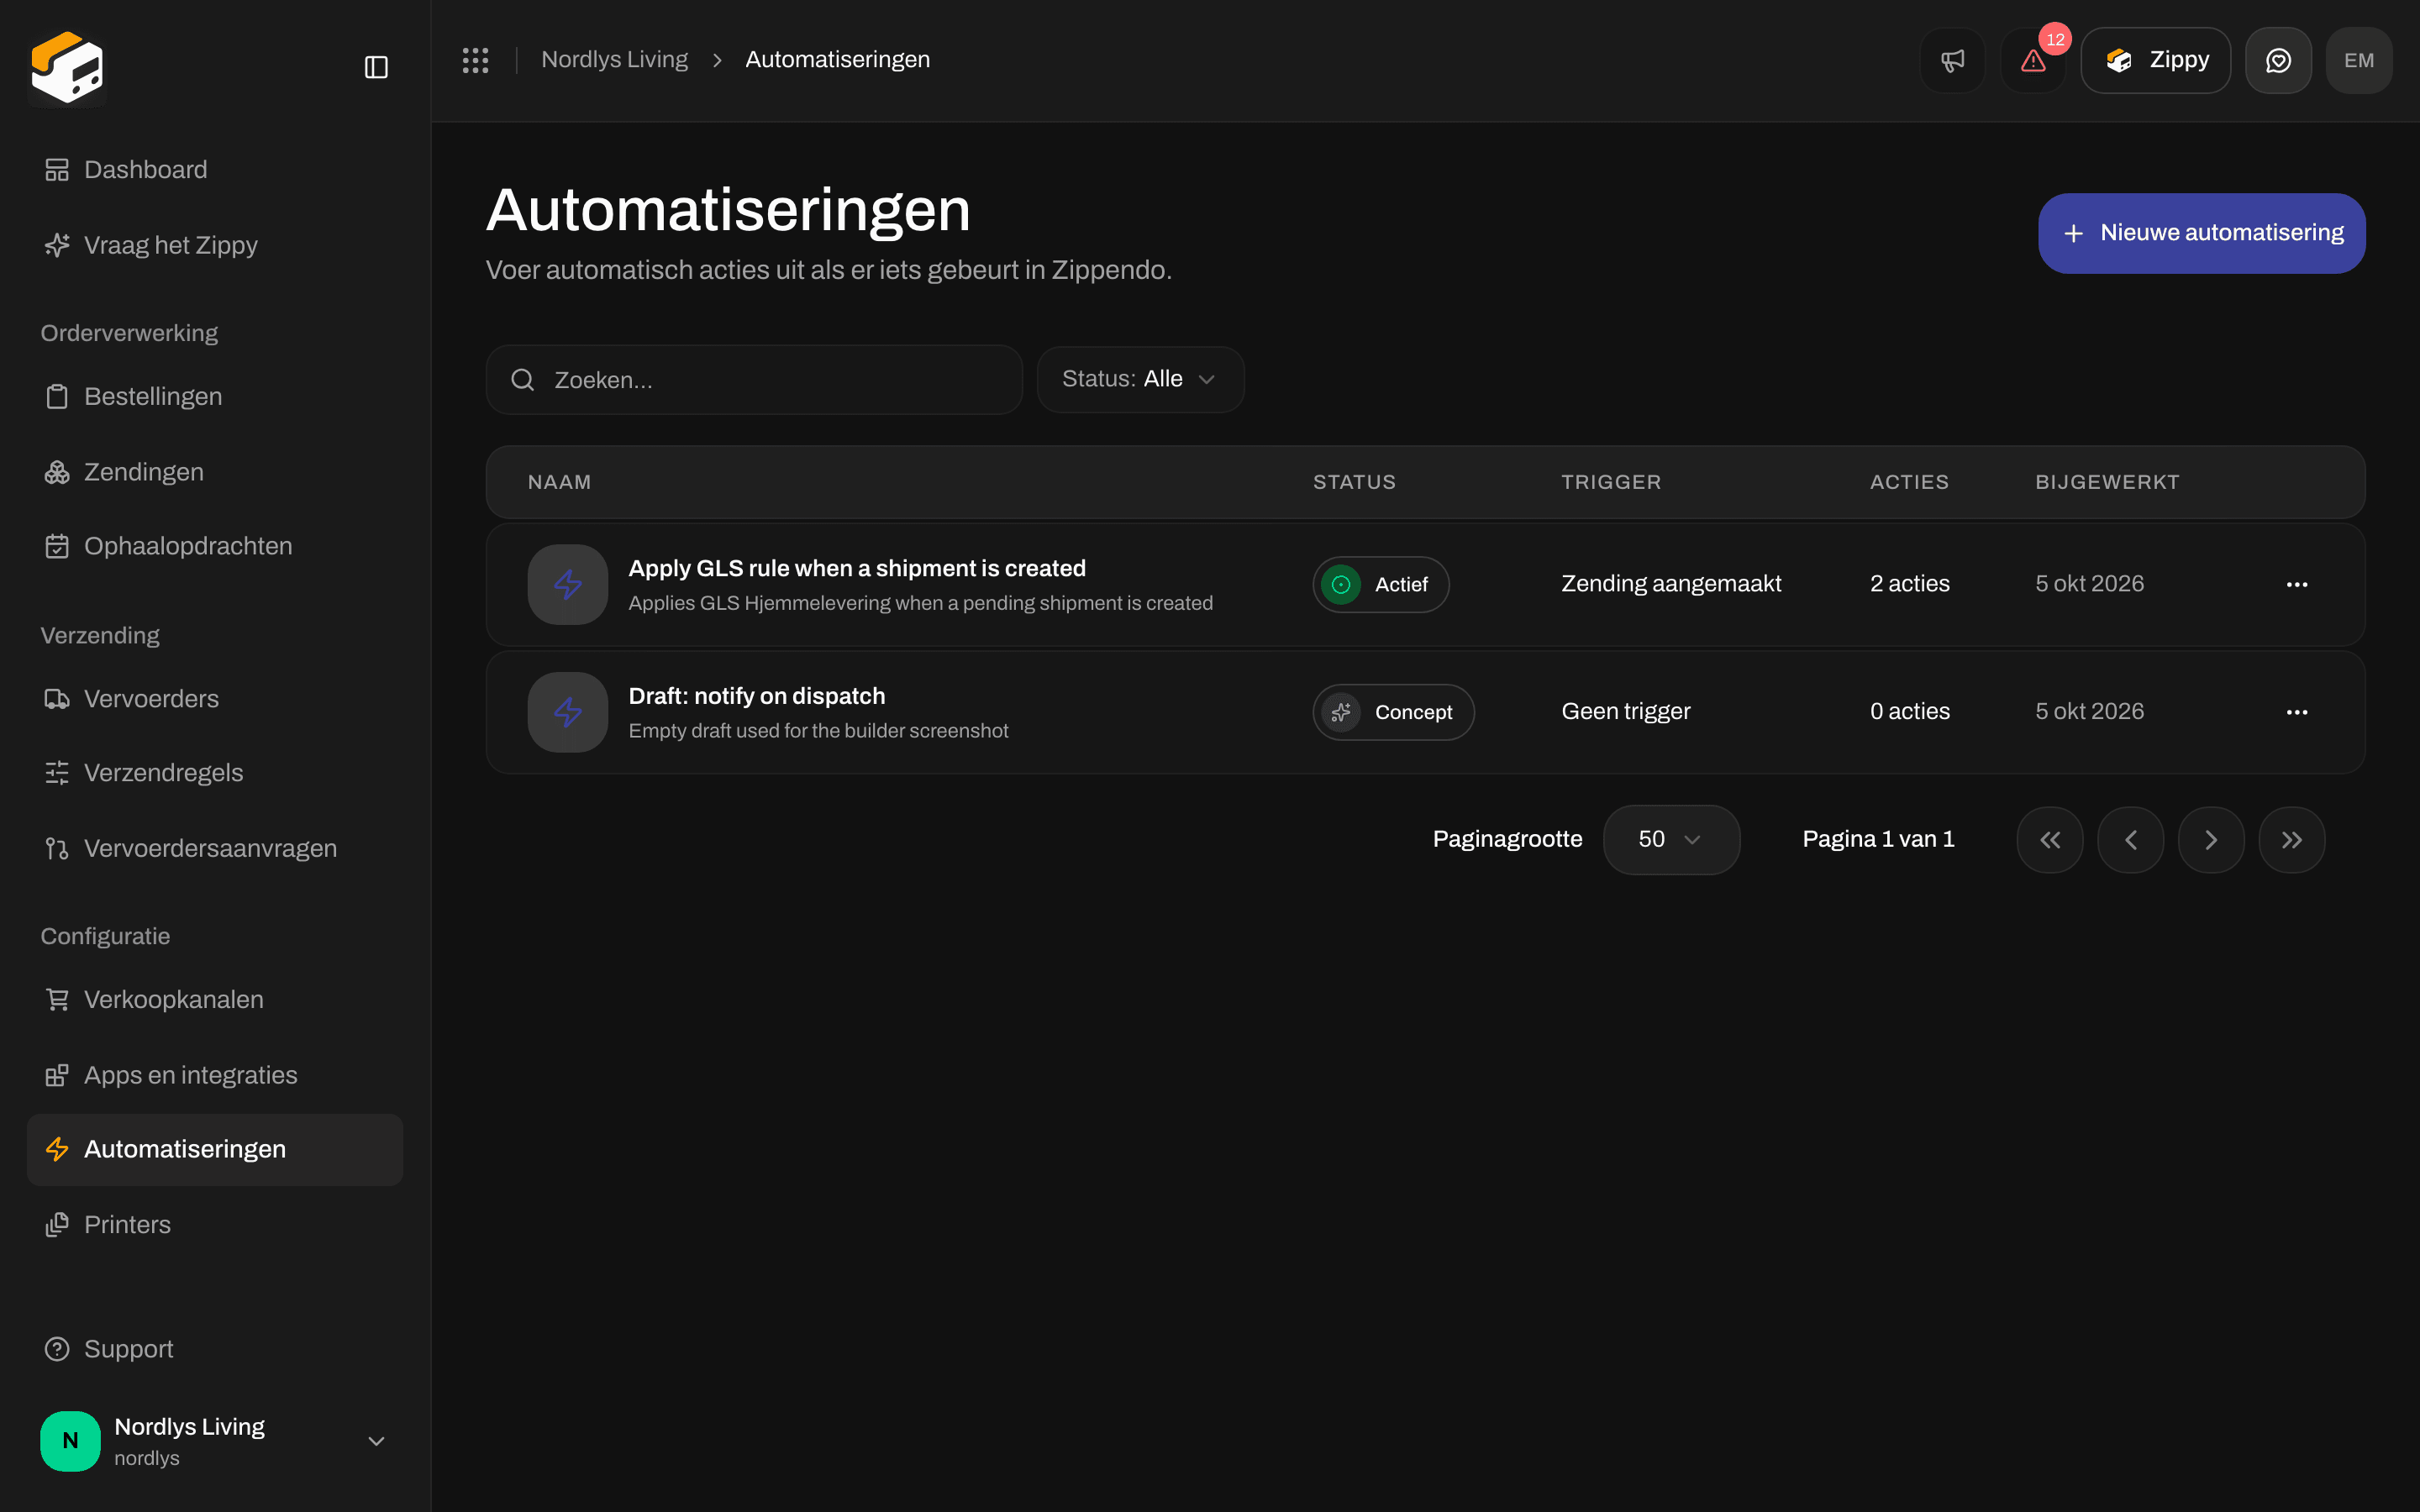2420x1512 pixels.
Task: Open the chat support icon
Action: click(x=2278, y=60)
